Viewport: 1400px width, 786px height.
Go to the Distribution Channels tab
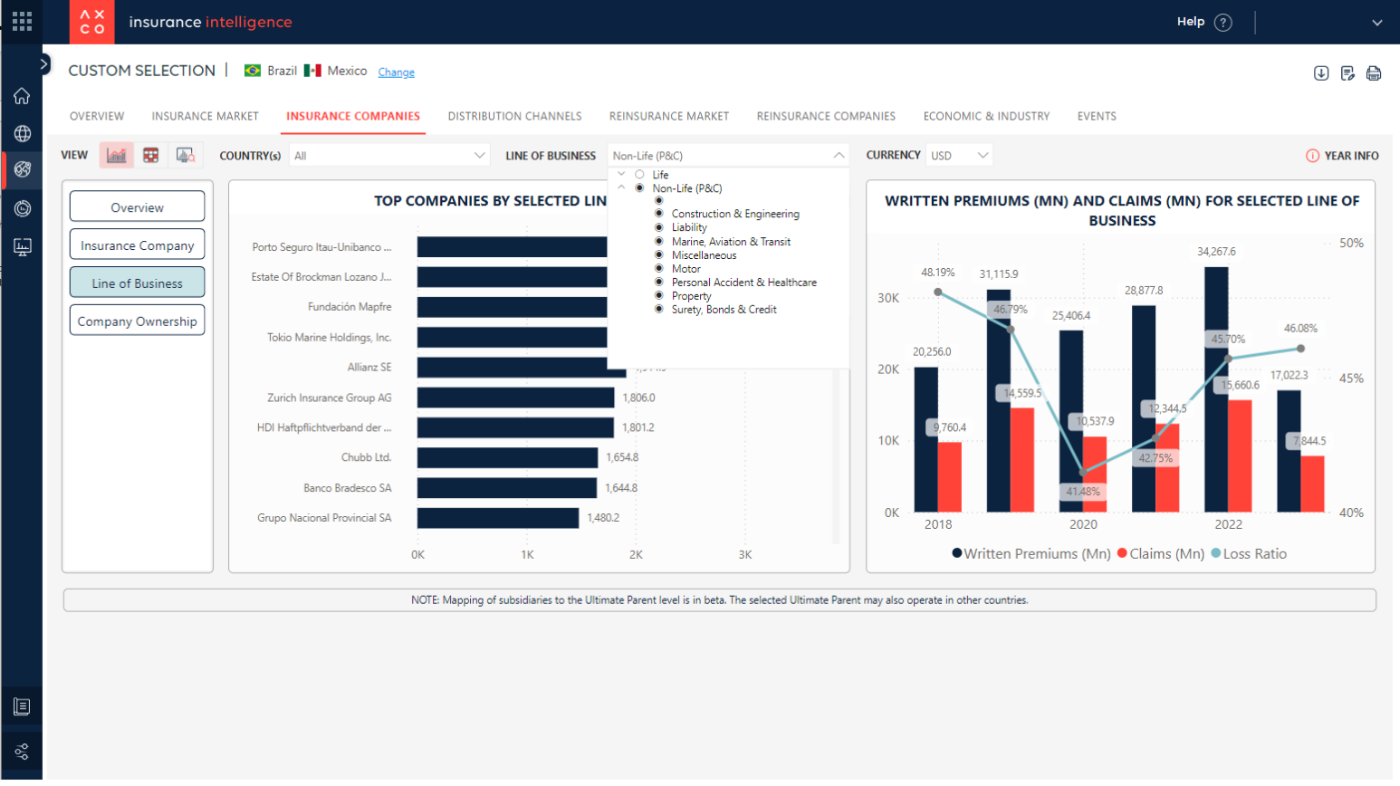point(515,116)
